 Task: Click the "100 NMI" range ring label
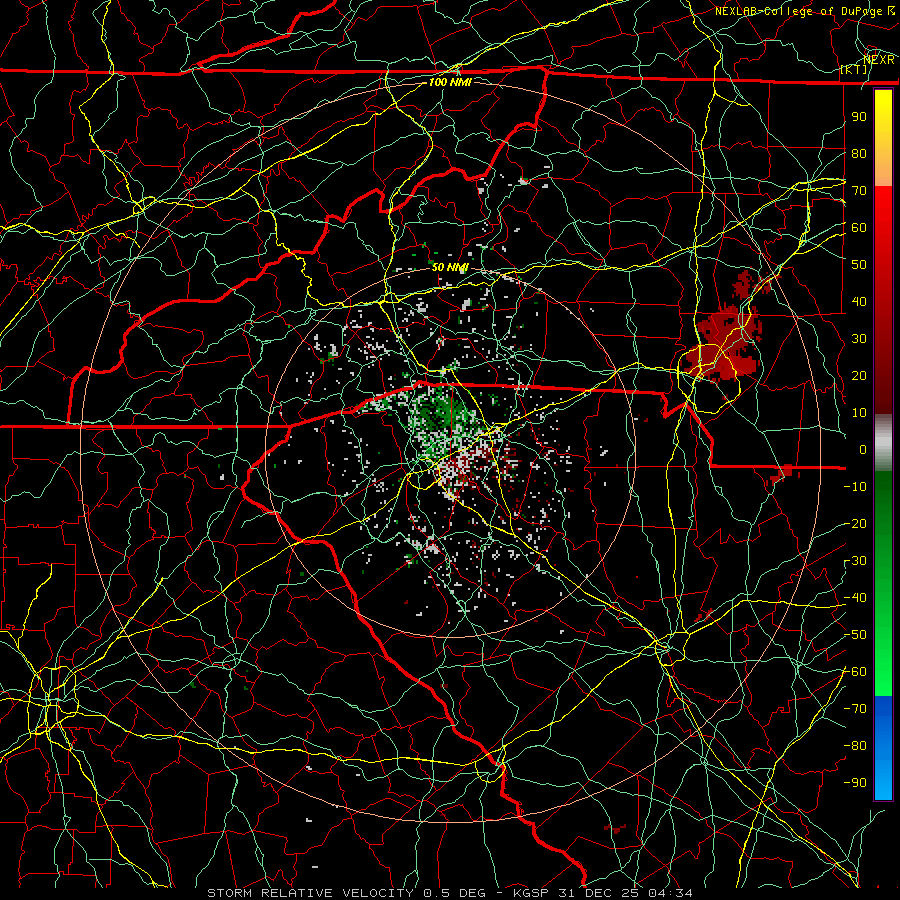point(450,82)
